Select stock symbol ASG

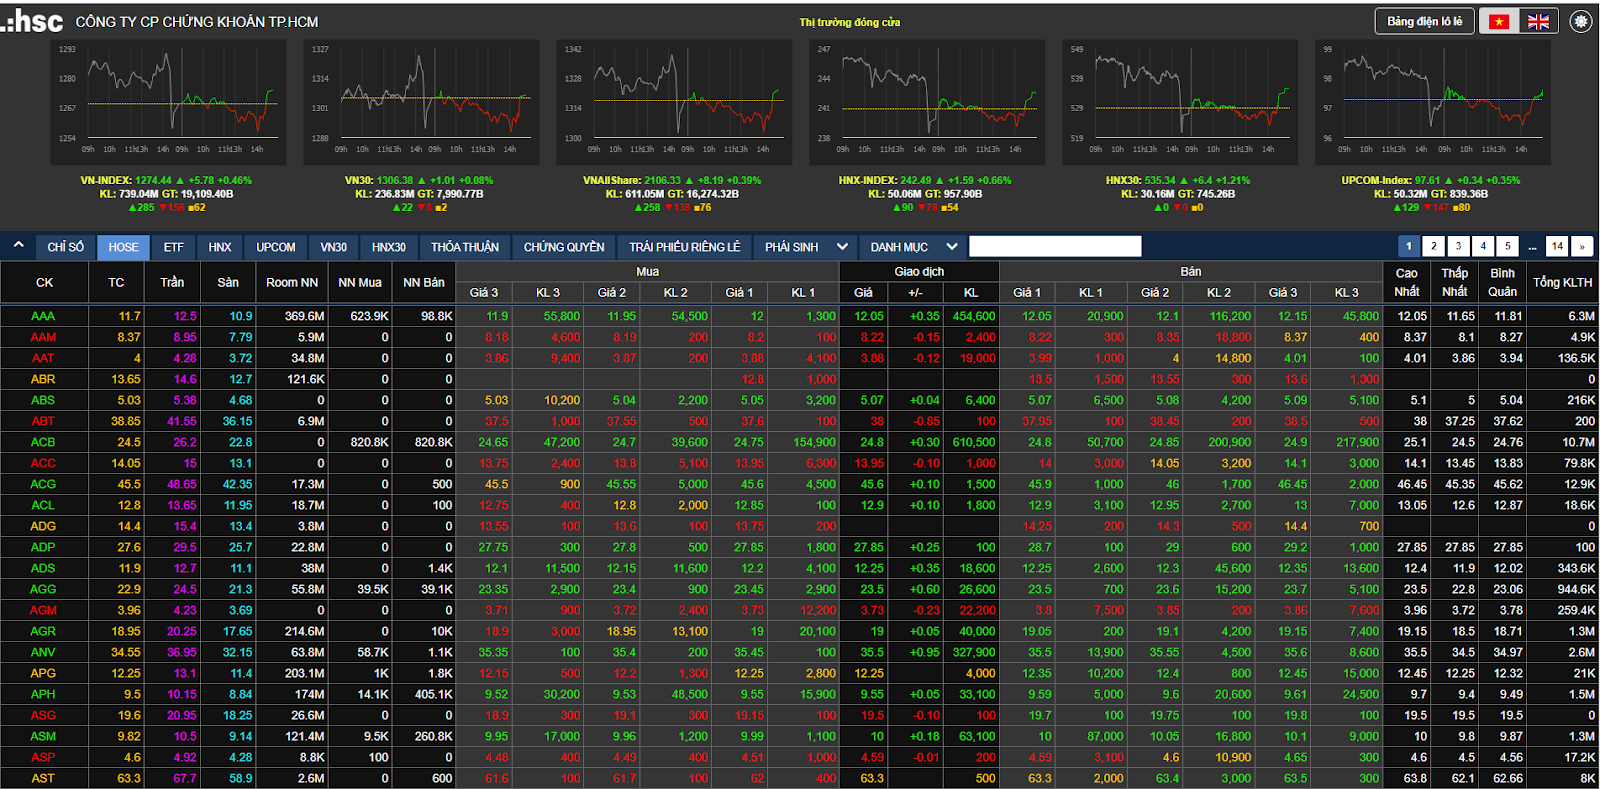[x=43, y=715]
